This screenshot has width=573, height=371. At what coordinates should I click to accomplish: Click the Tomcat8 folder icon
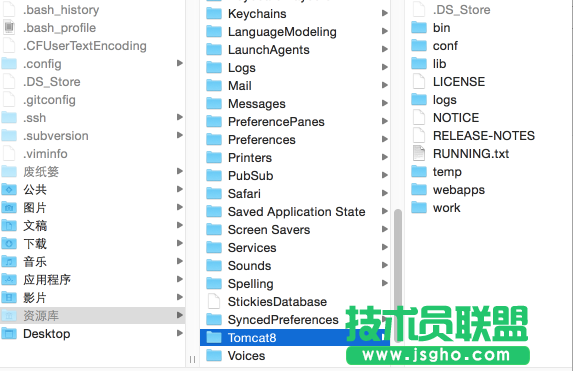(x=214, y=337)
